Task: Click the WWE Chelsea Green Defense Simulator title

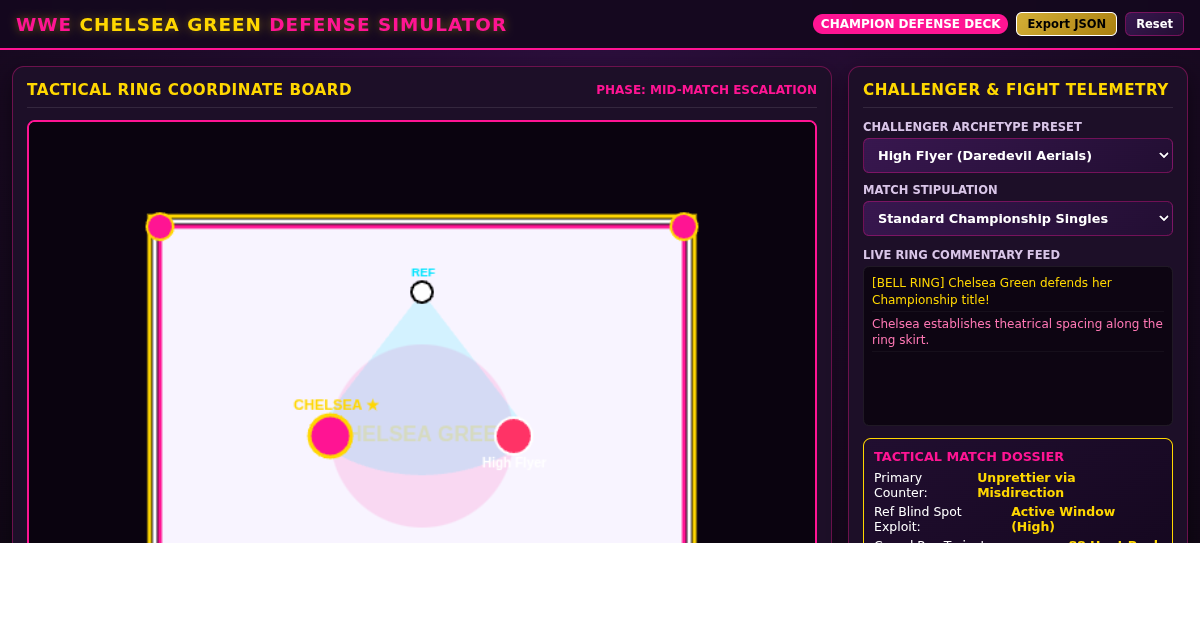Action: tap(261, 25)
